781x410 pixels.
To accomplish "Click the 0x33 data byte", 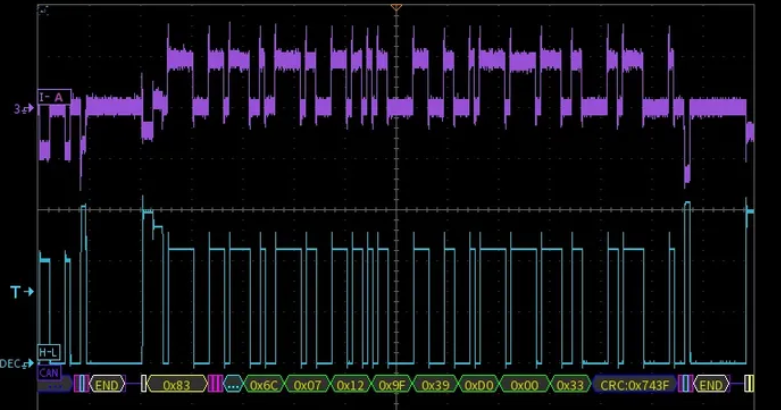I will click(x=569, y=384).
